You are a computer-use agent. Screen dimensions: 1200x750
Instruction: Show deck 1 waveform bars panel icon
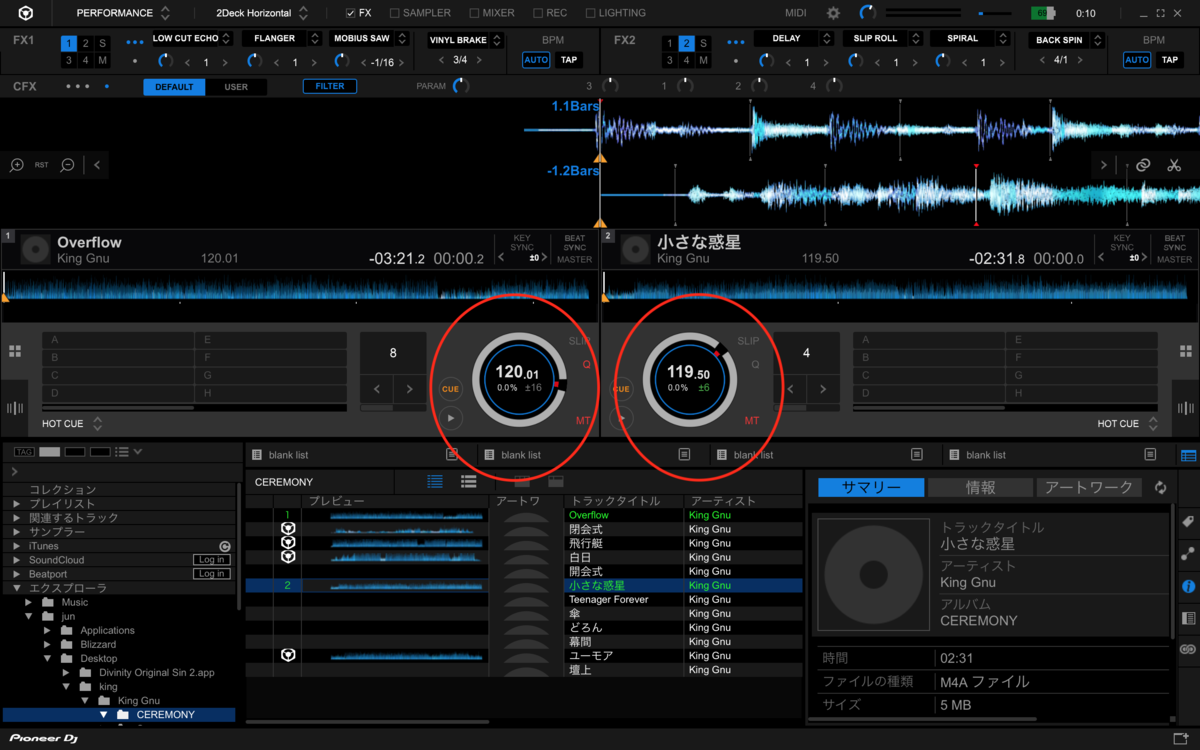click(x=15, y=408)
